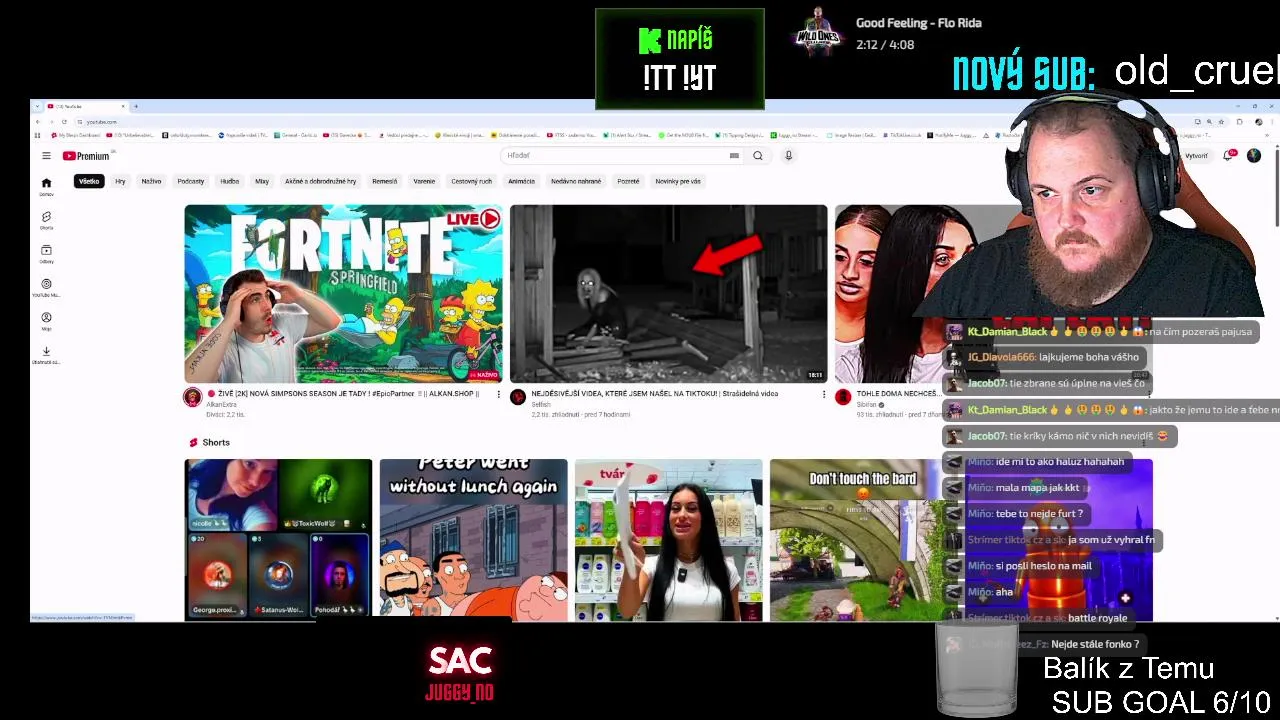Select the Animácia filter chip
1280x720 pixels.
[521, 182]
